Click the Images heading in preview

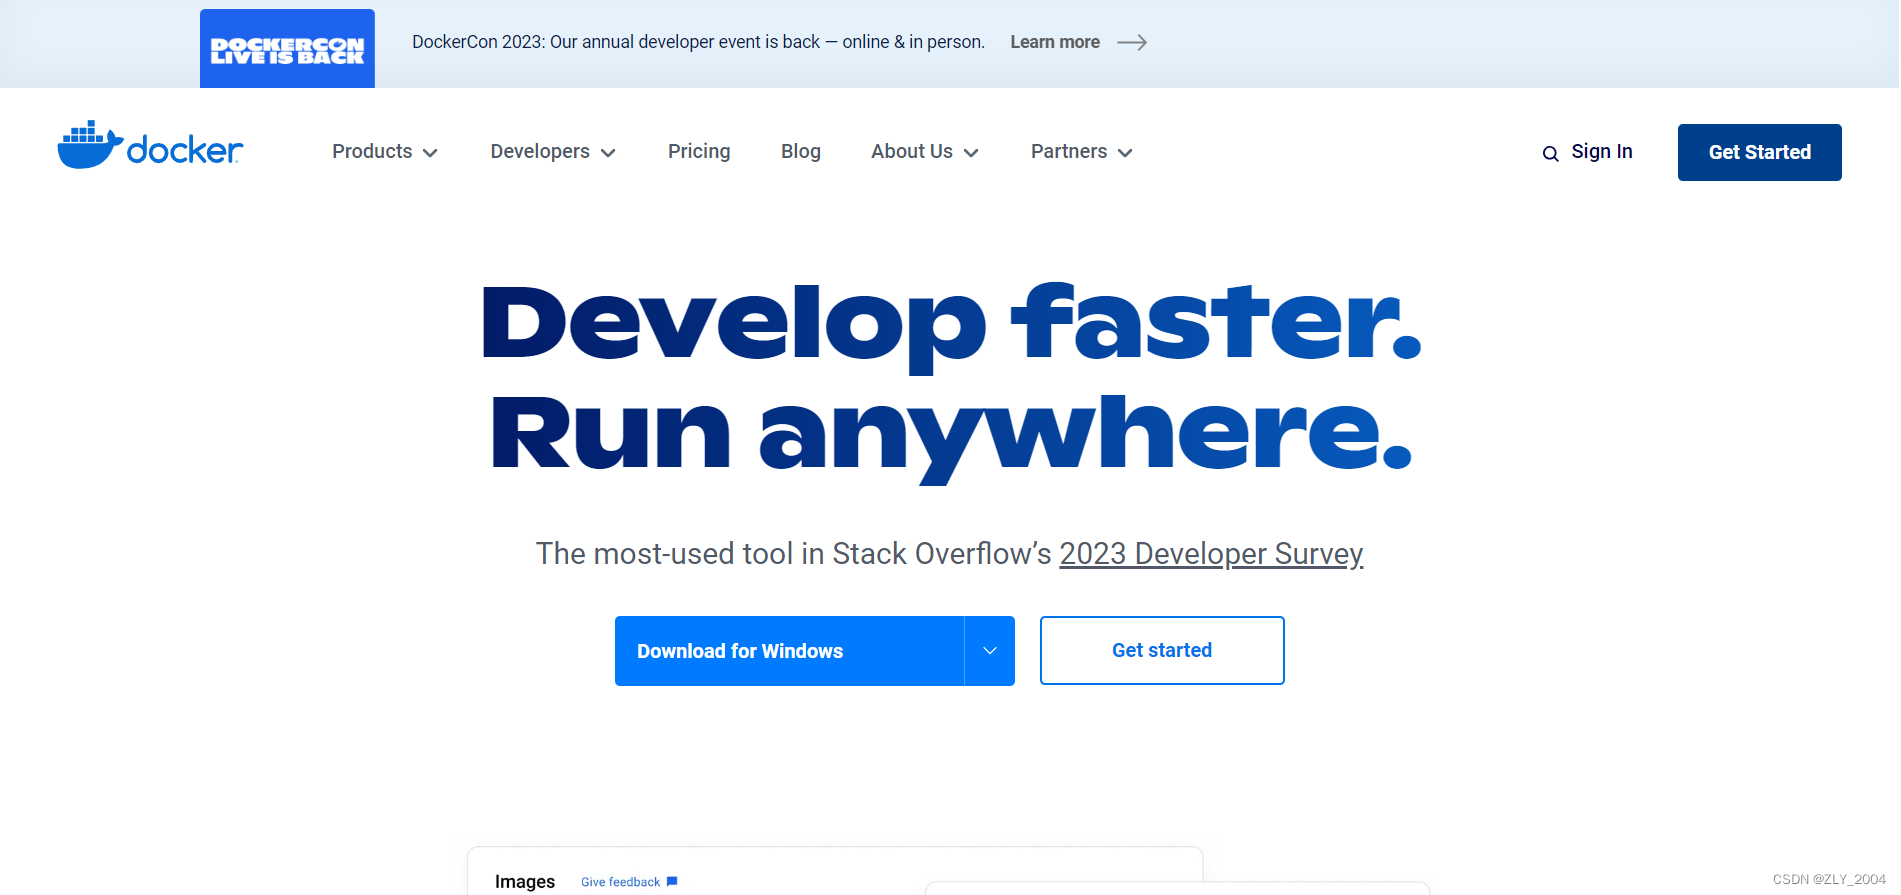(525, 881)
